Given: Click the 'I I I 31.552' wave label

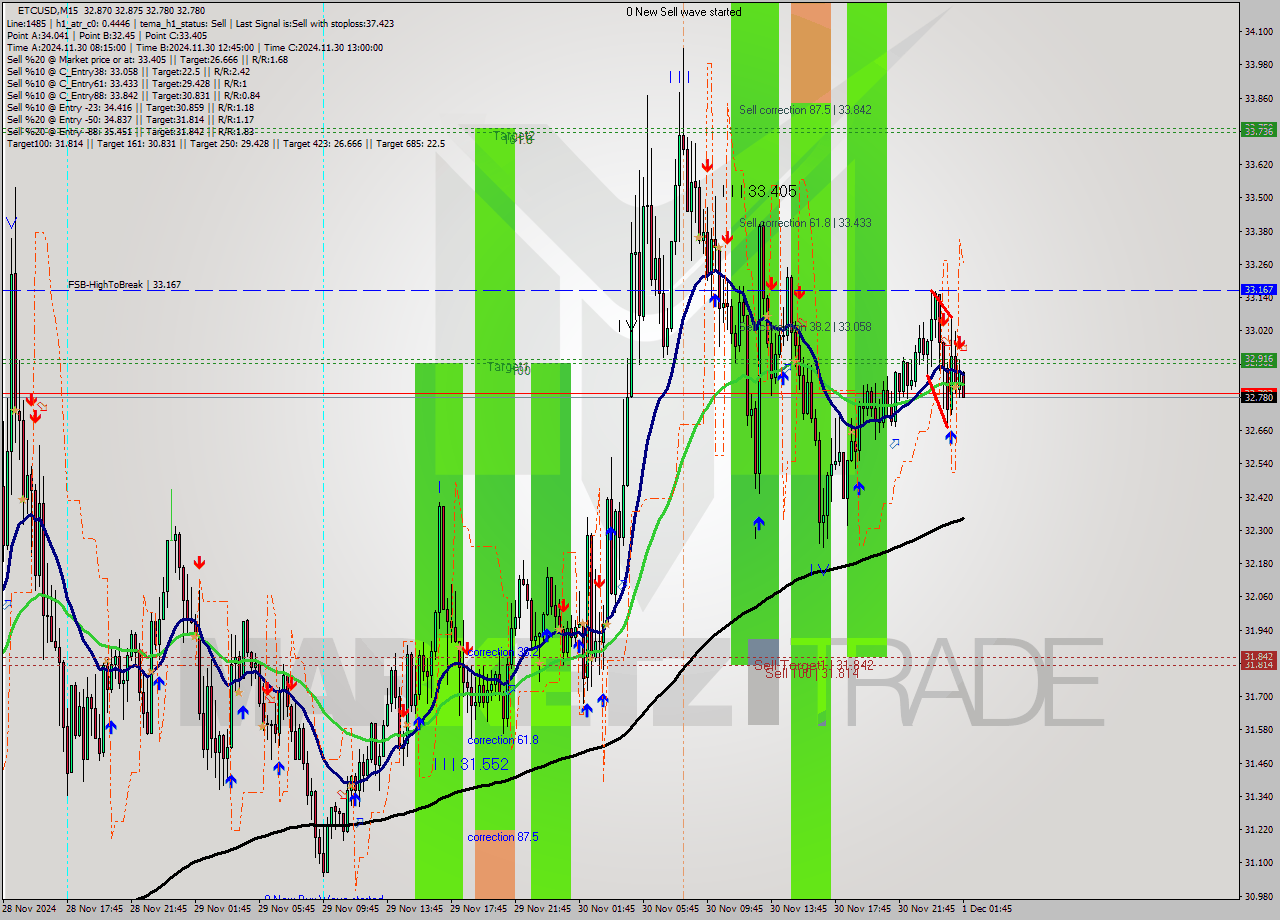Looking at the screenshot, I should pos(471,764).
